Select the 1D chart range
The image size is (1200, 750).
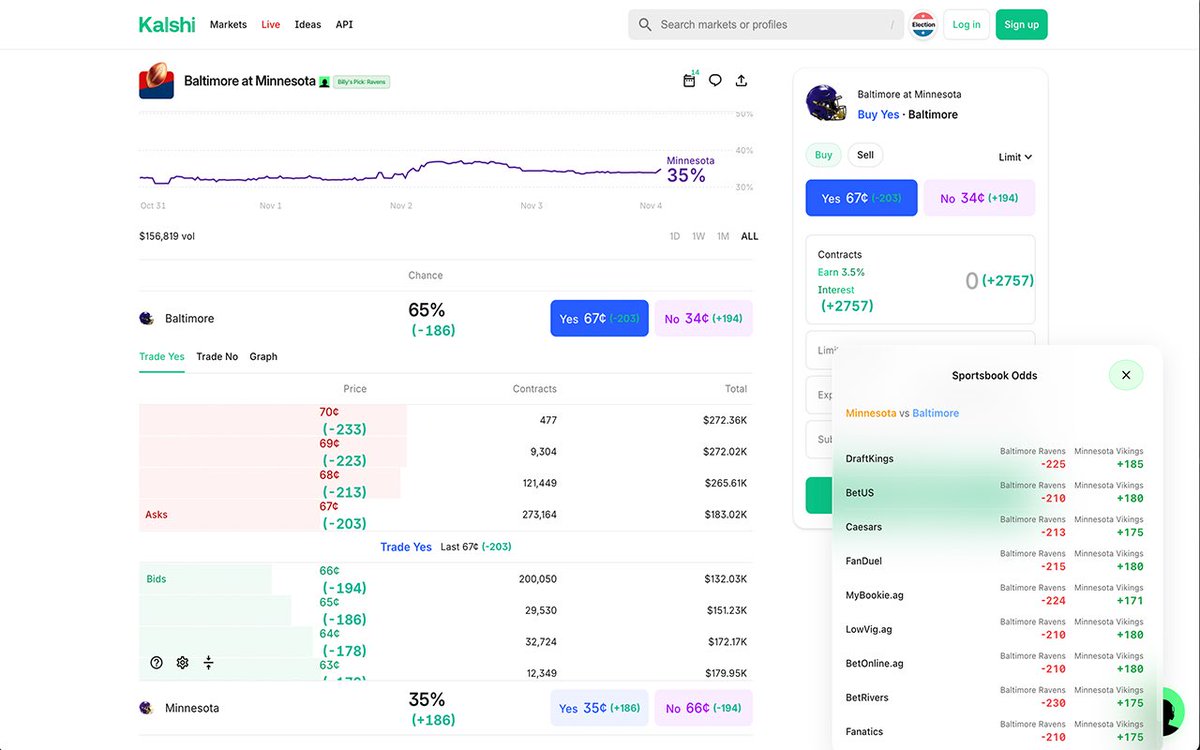675,236
